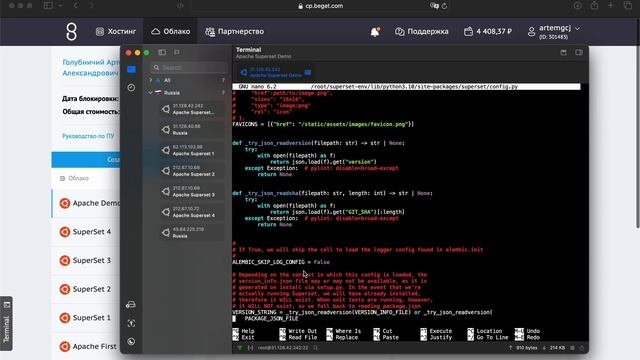Open host Apache Superset 4
The image size is (640, 360).
tap(192, 212)
